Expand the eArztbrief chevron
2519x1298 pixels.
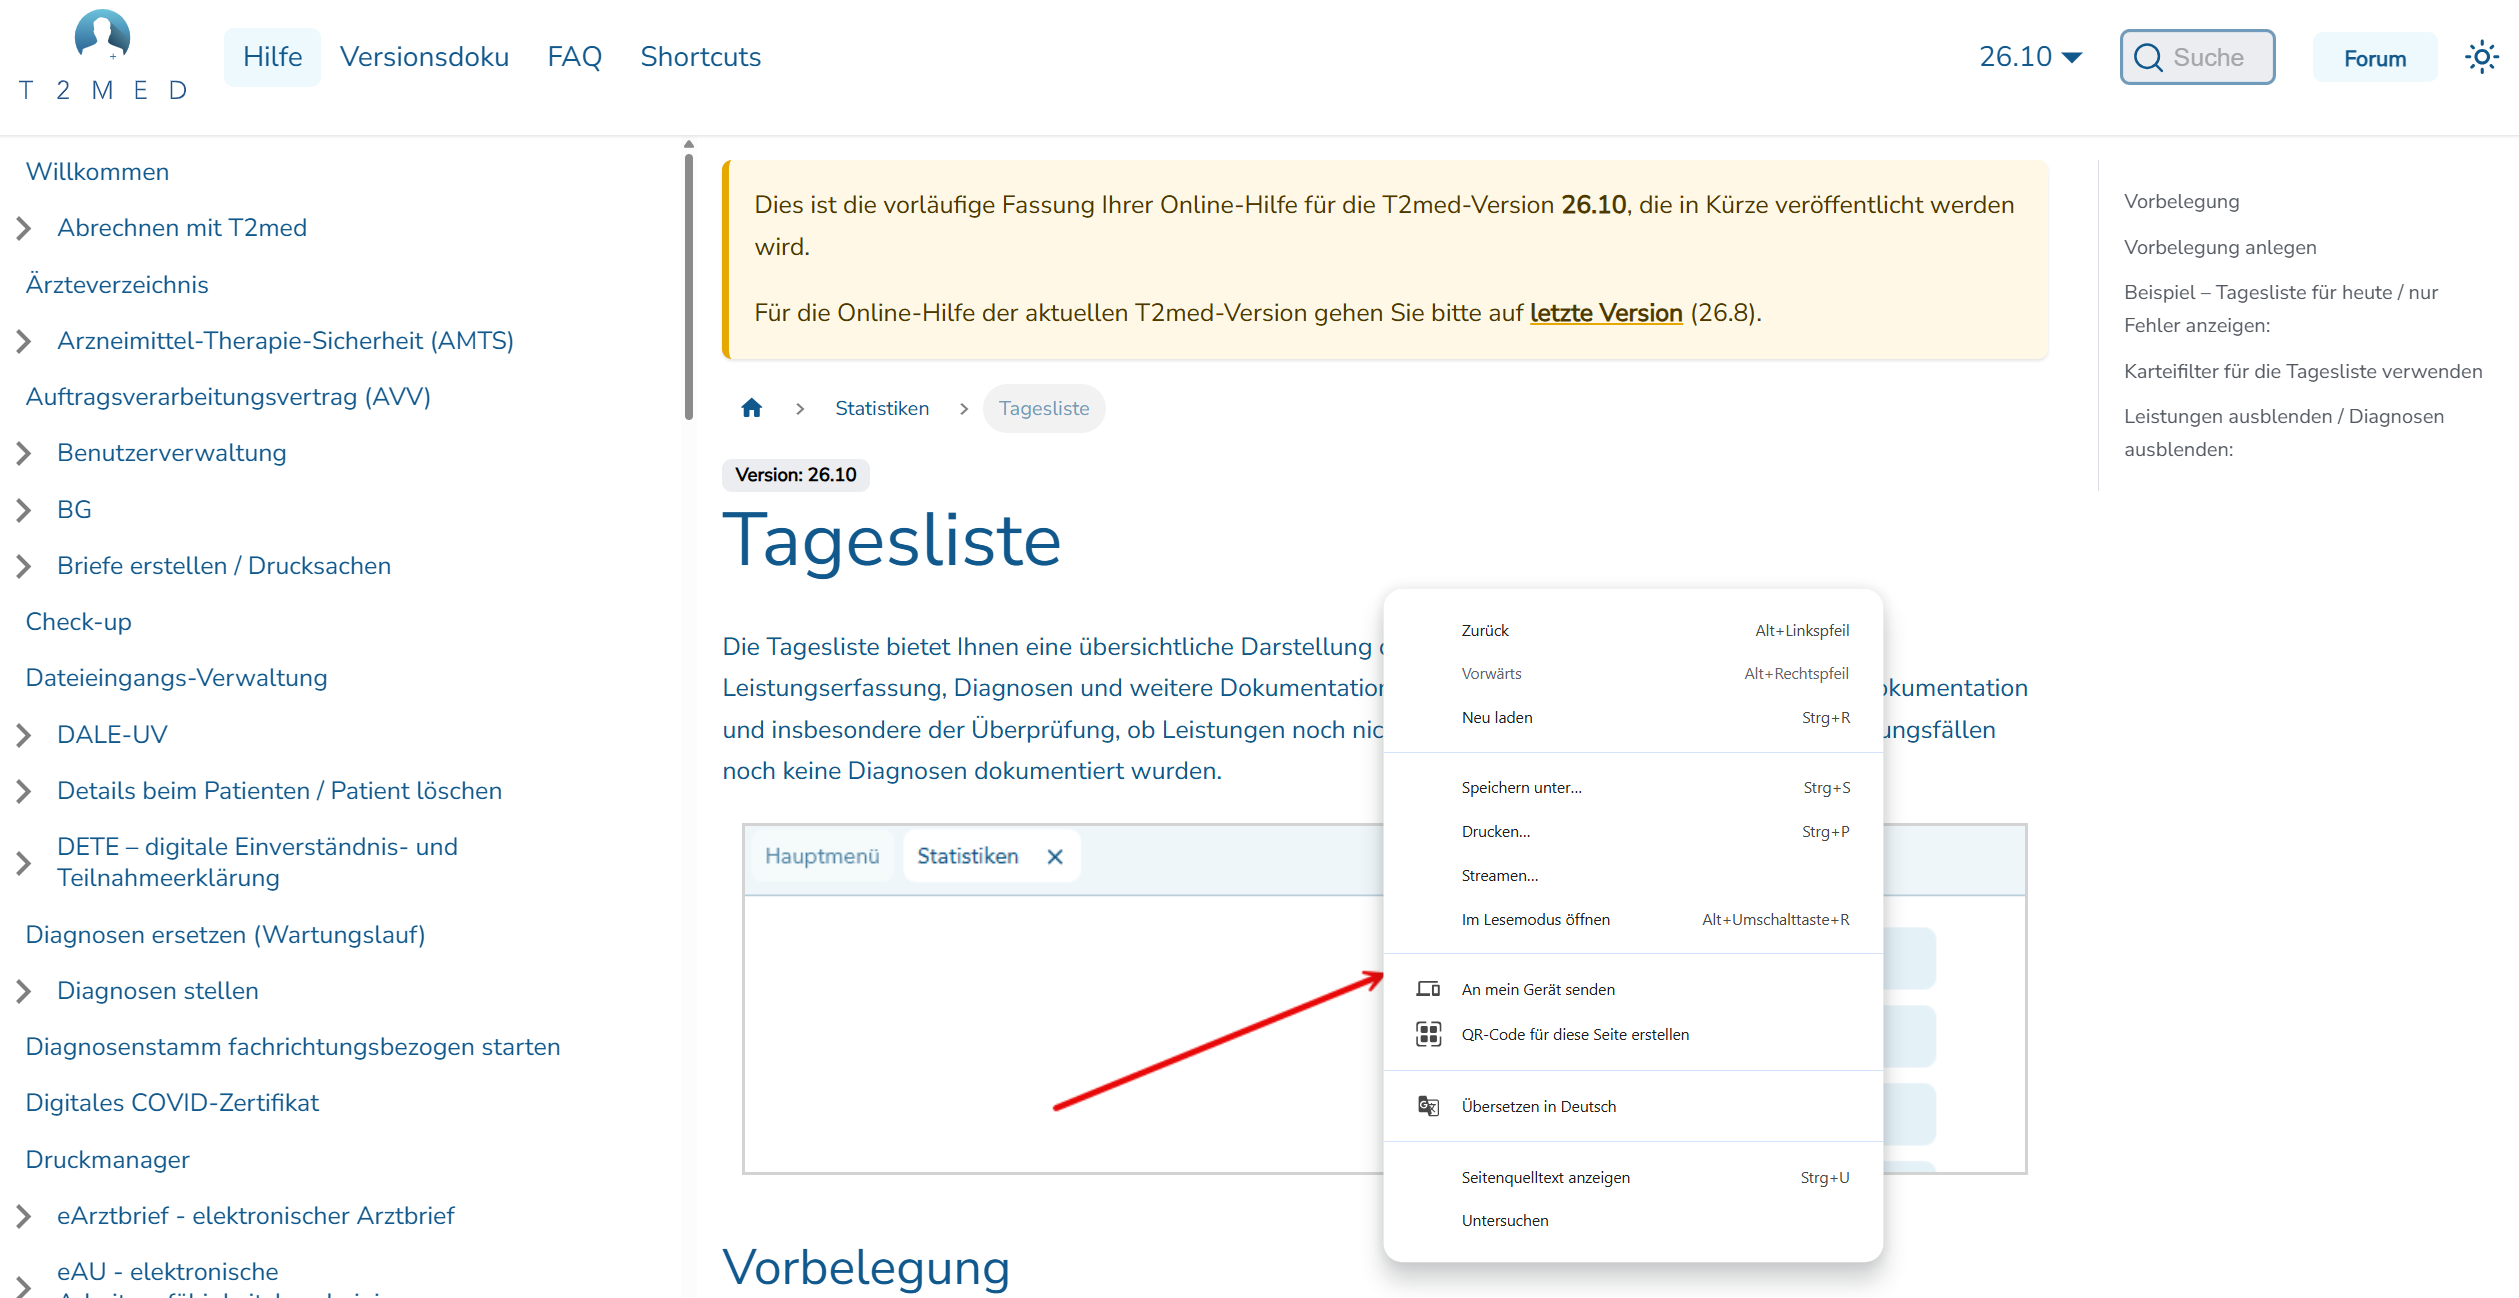24,1217
